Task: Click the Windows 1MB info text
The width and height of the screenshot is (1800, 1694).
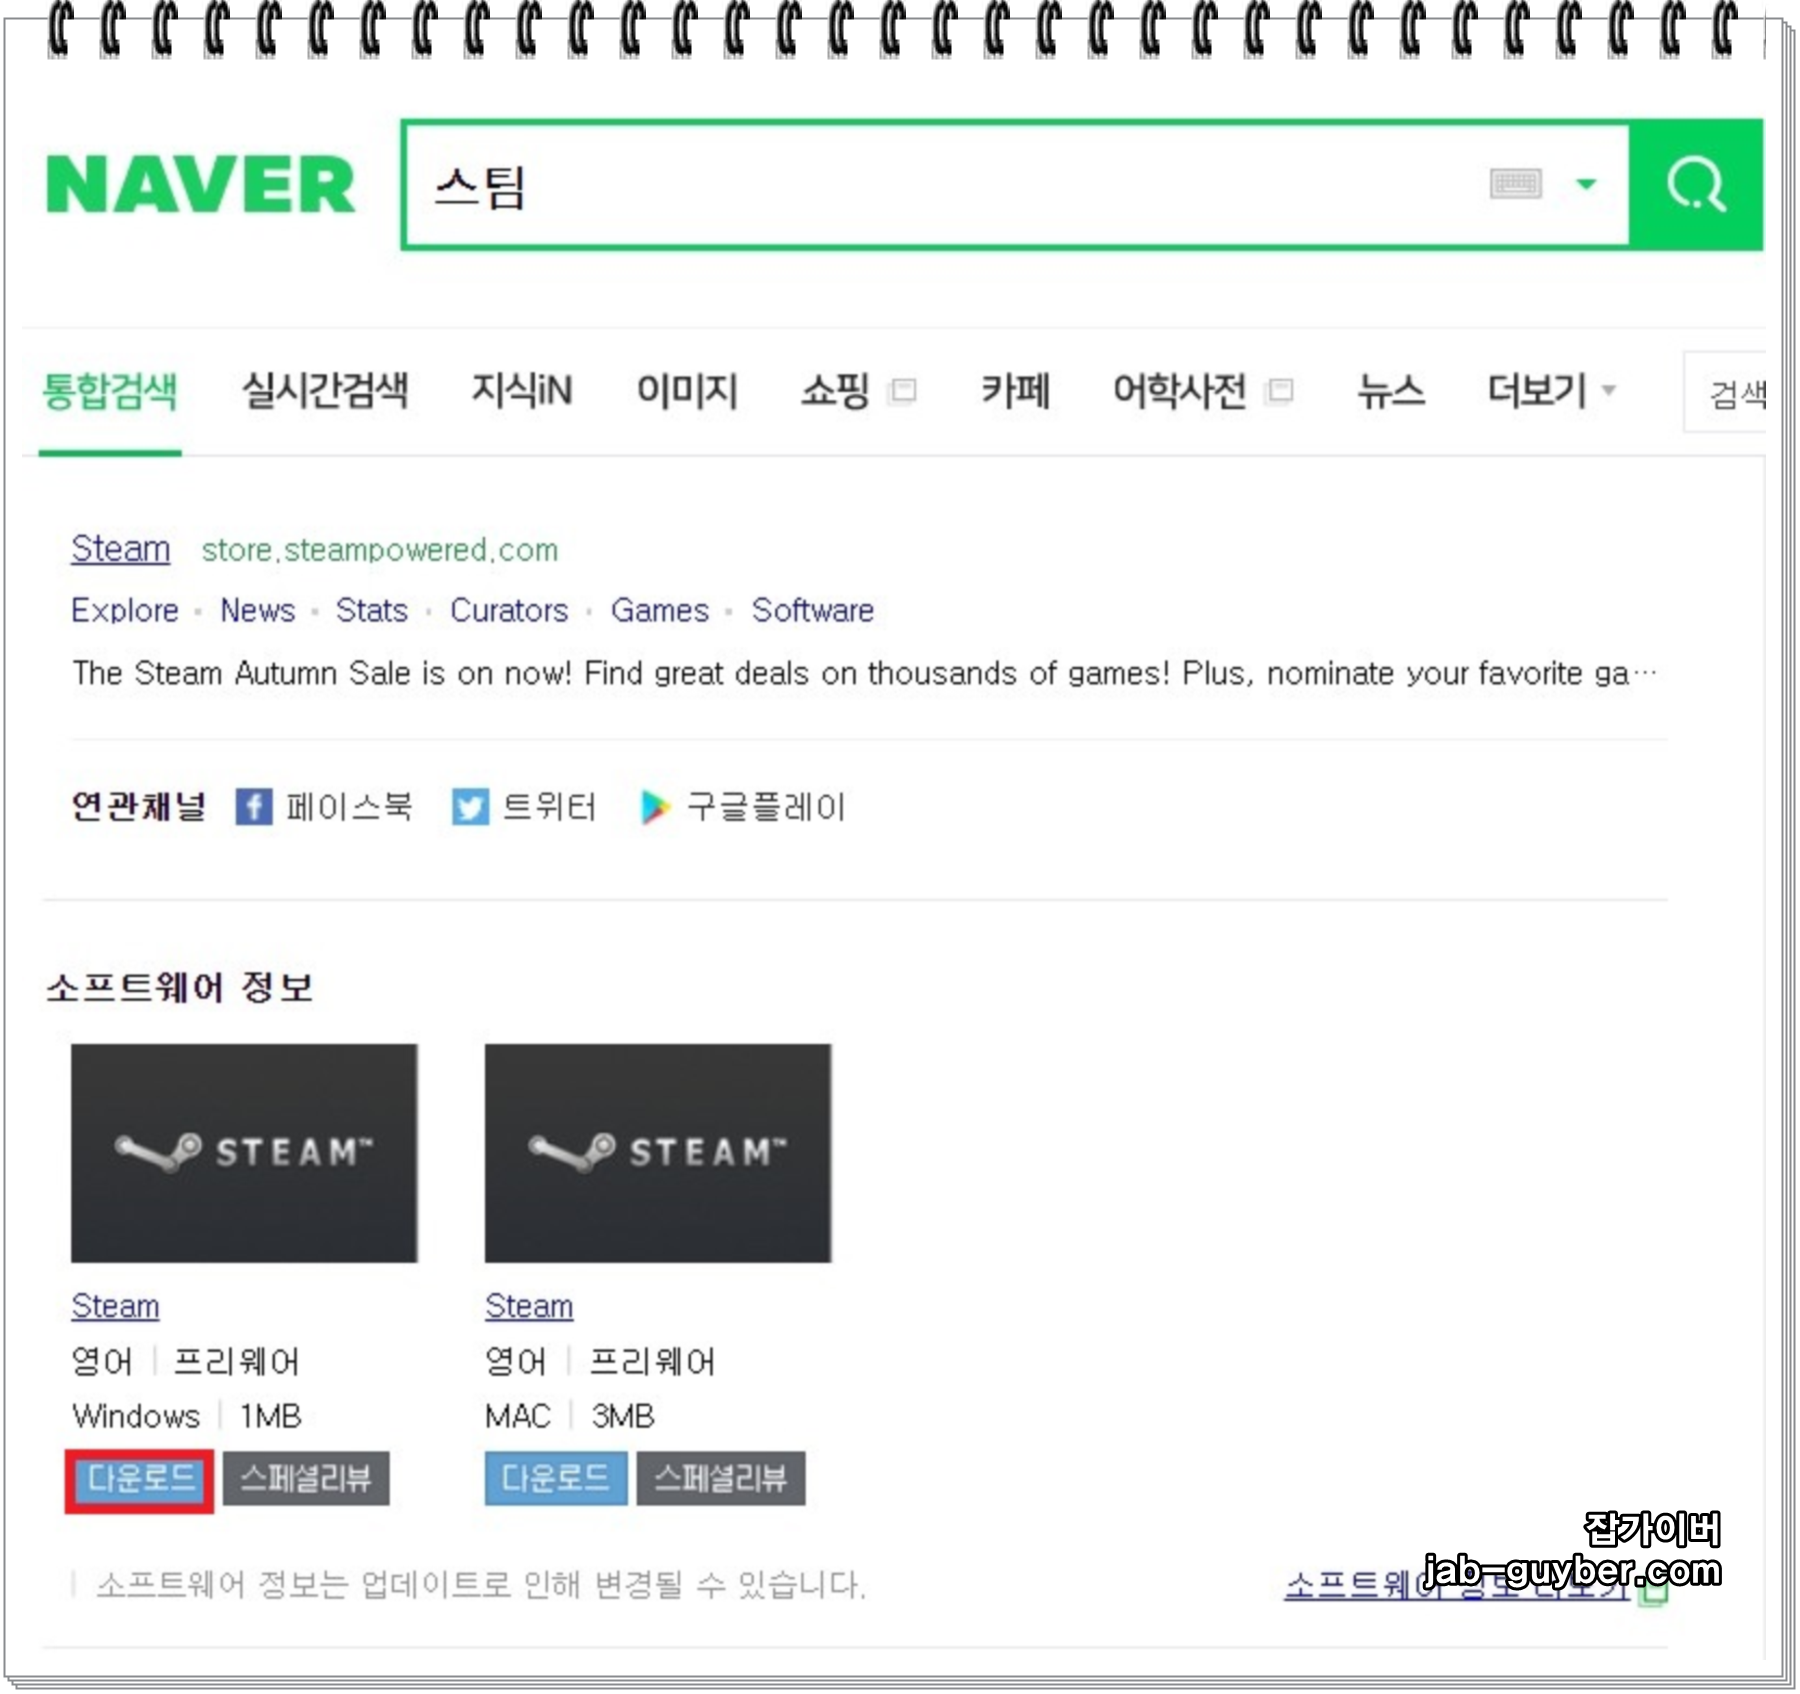Action: (187, 1416)
